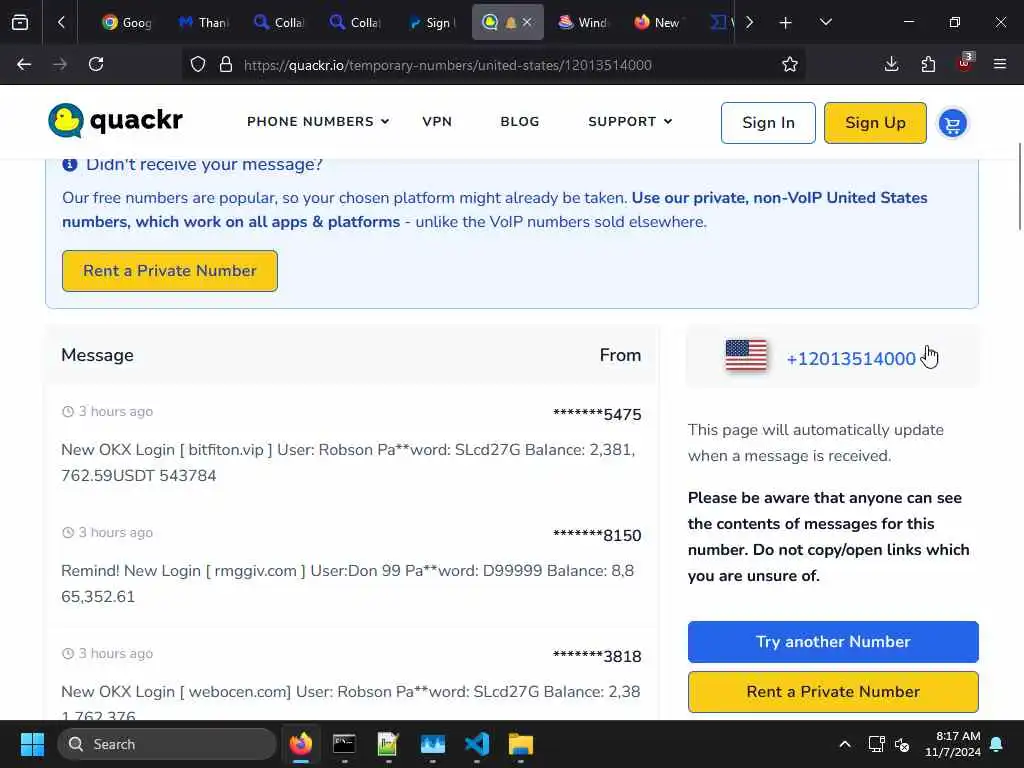Select the rmggiv.com New Login message text

click(x=347, y=583)
